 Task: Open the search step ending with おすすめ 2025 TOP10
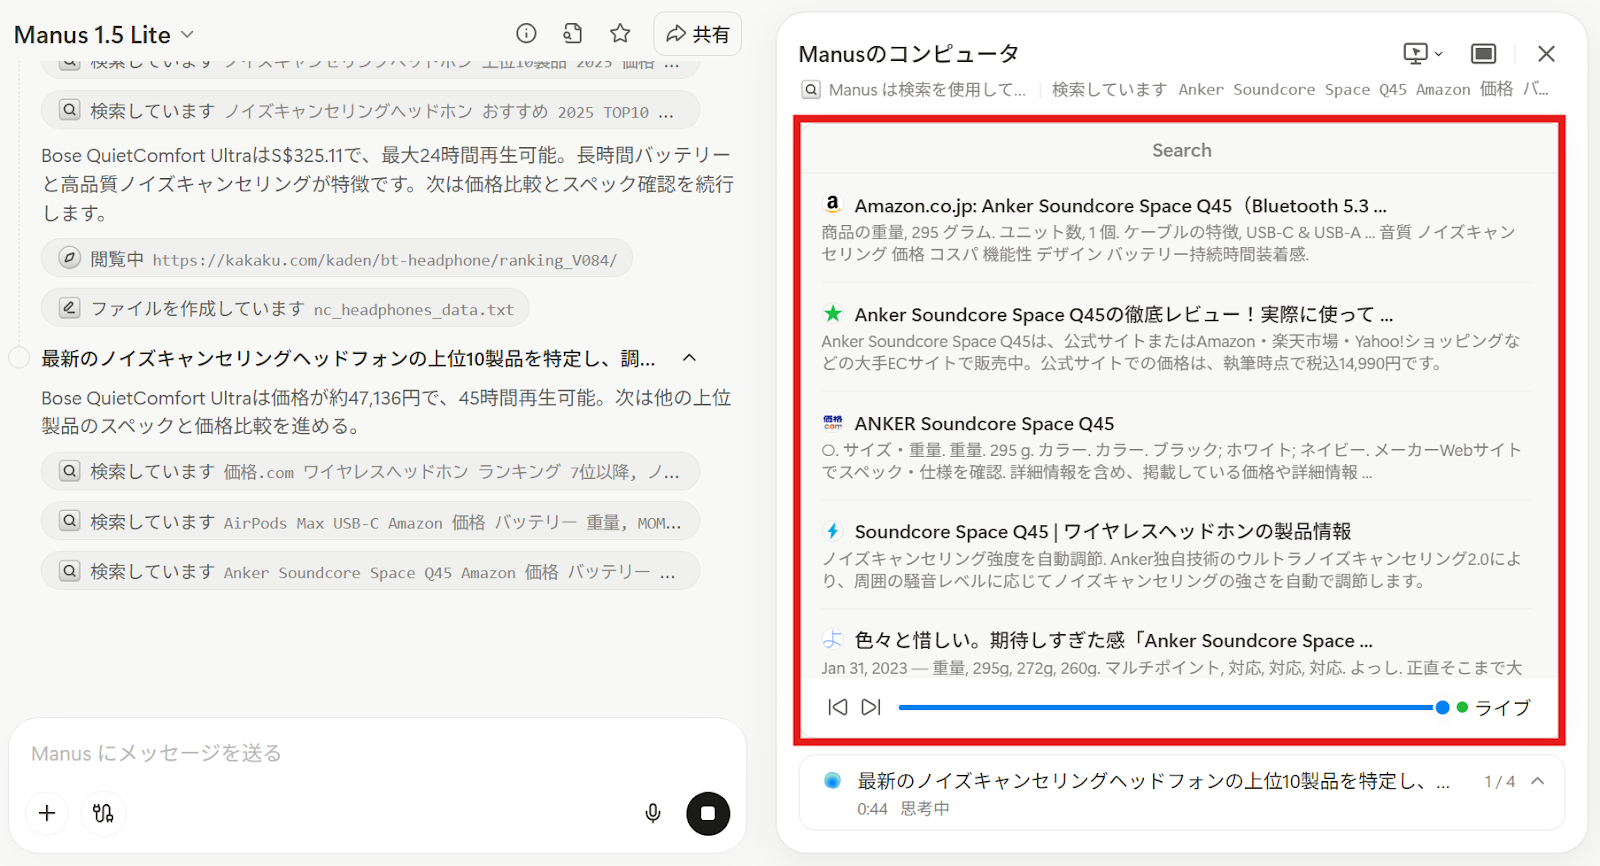(370, 111)
